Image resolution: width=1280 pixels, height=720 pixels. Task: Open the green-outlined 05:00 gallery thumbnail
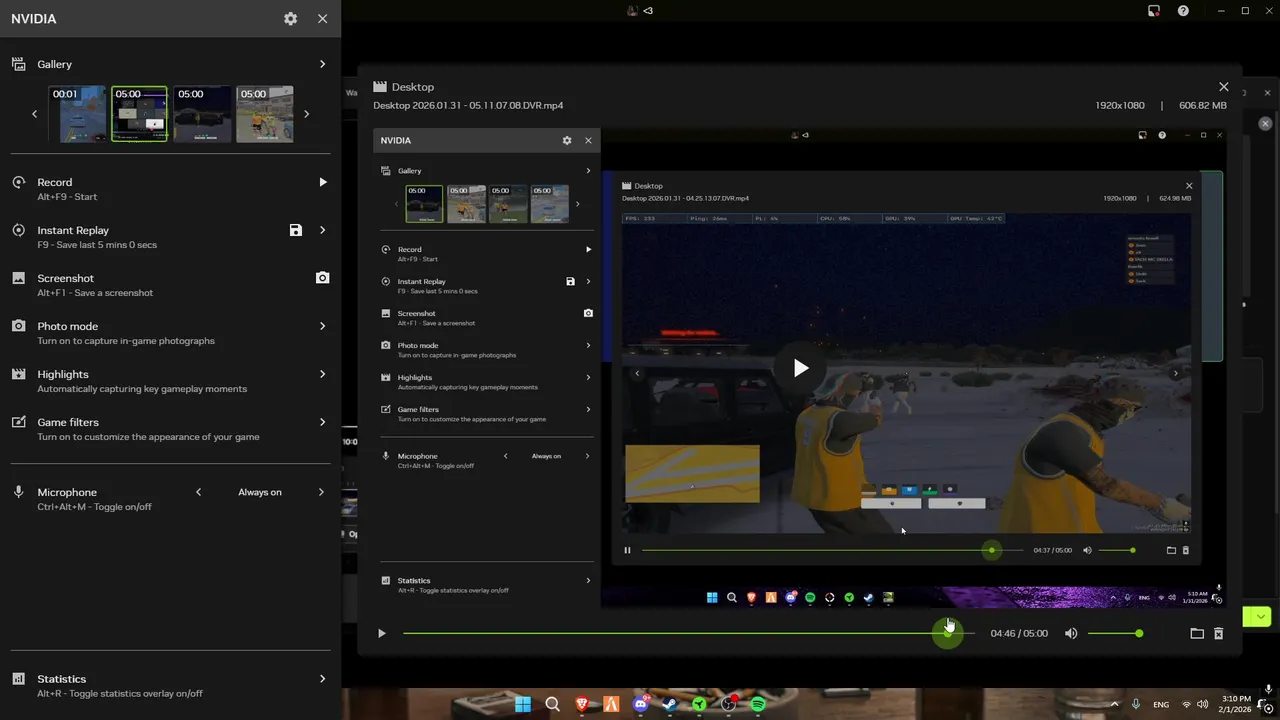tap(139, 114)
